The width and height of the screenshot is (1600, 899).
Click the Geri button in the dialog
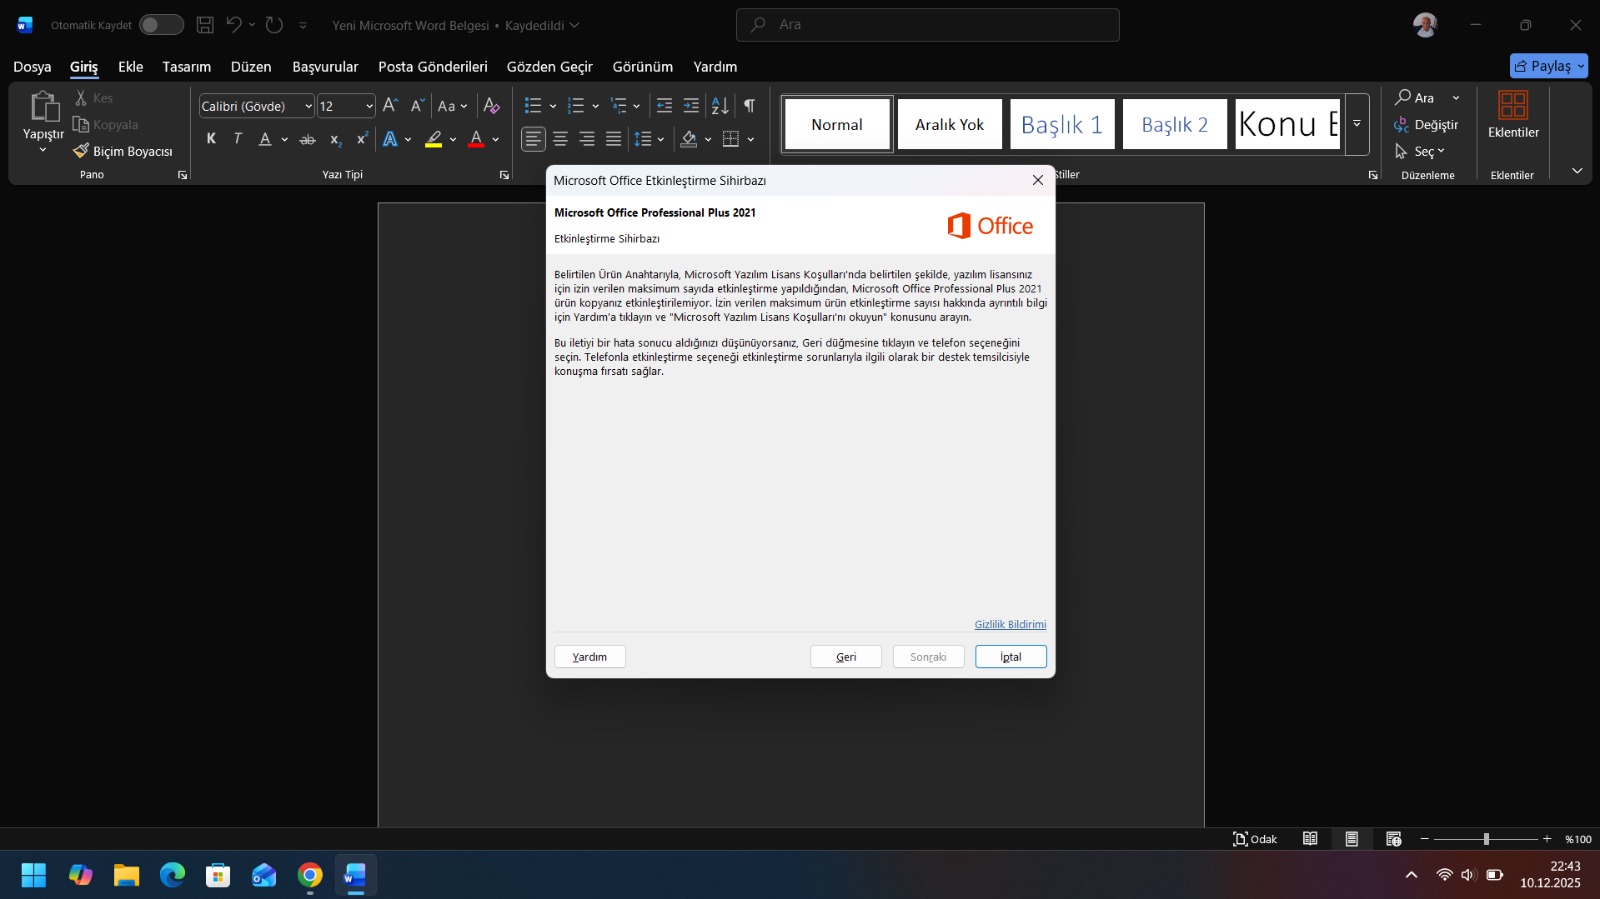click(x=846, y=657)
